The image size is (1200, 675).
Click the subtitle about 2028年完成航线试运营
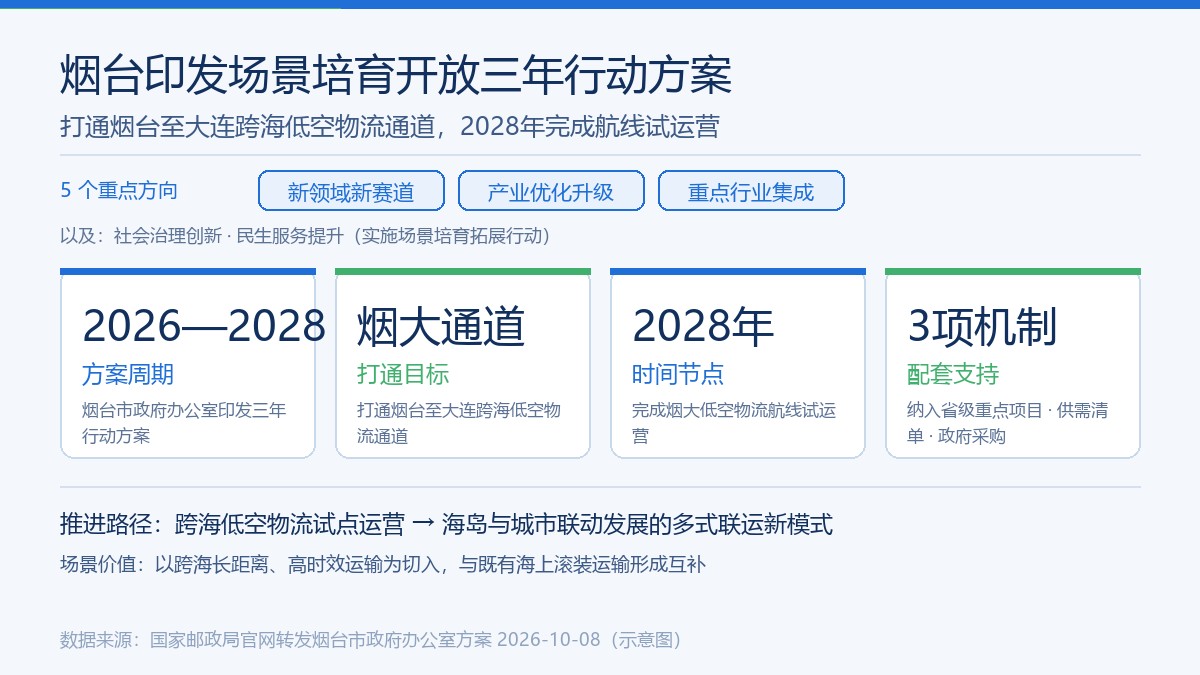390,127
